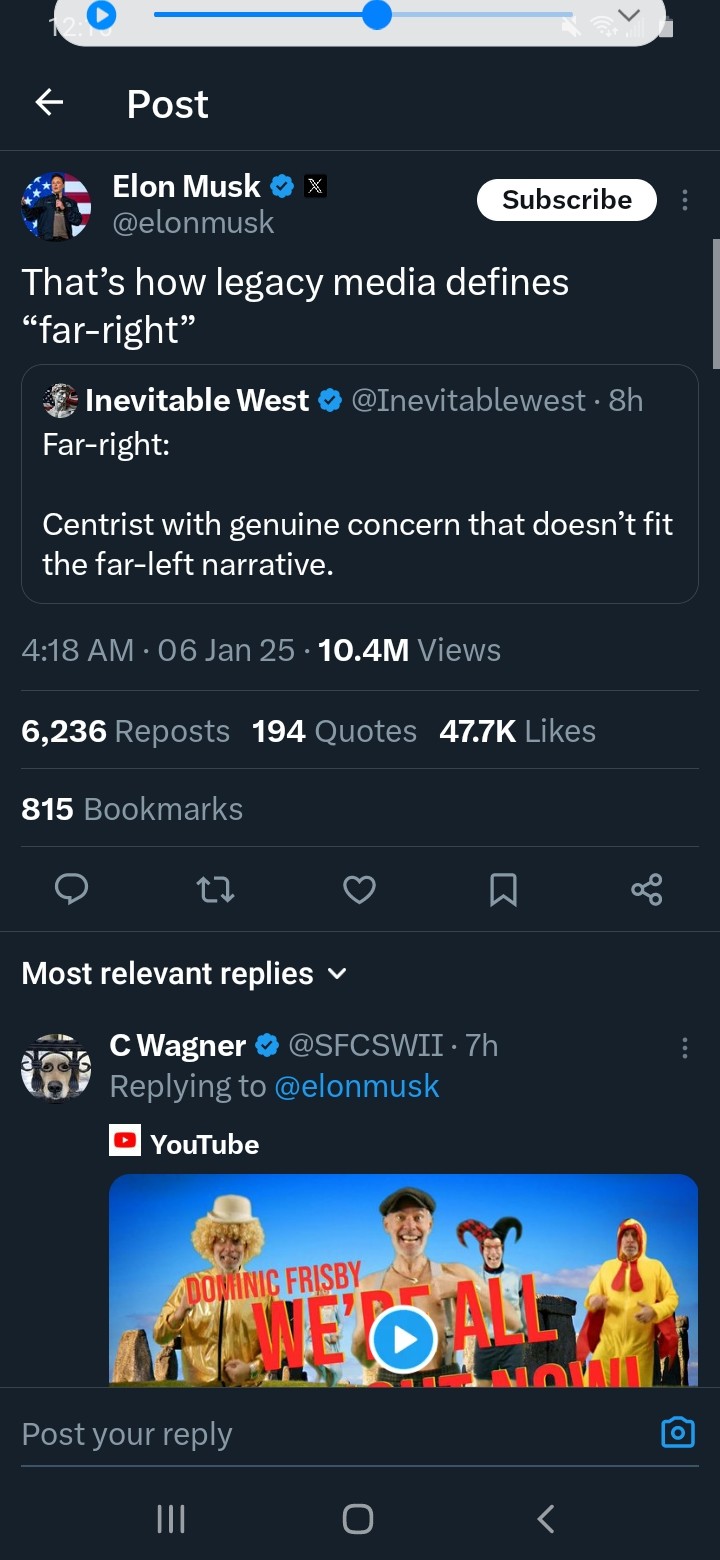This screenshot has width=720, height=1560.
Task: Tap the reply speech bubble icon
Action: tap(71, 889)
